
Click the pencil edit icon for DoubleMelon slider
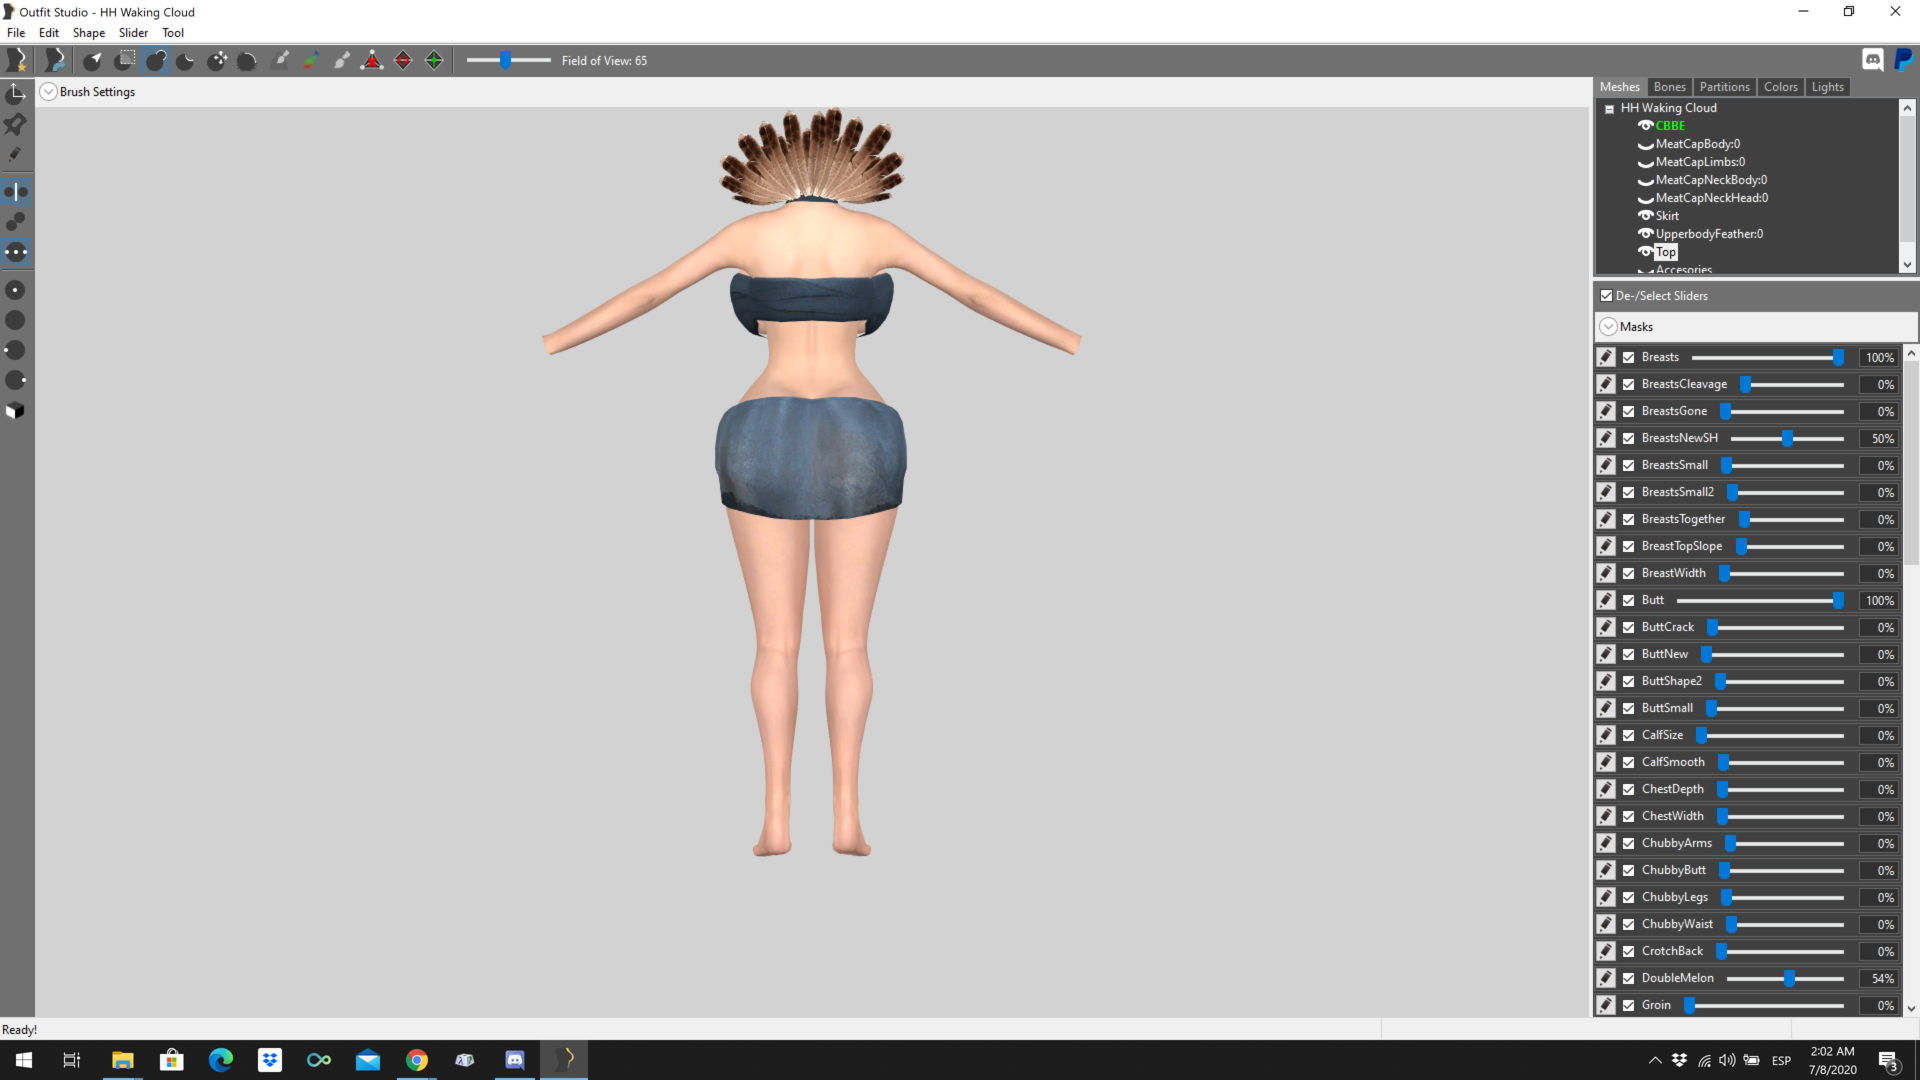pyautogui.click(x=1606, y=978)
